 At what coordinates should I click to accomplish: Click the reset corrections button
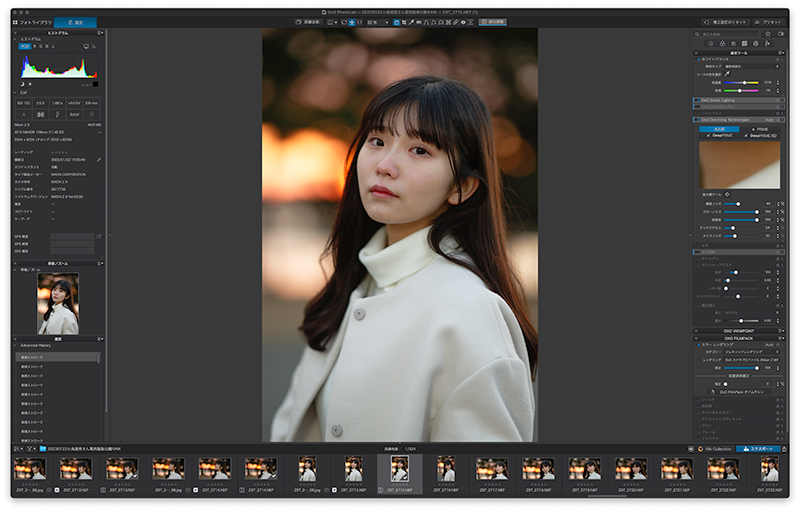726,22
